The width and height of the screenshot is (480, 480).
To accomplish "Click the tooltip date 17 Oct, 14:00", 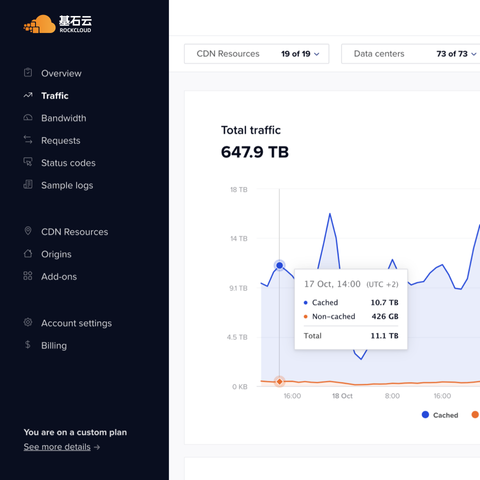I will 332,284.
